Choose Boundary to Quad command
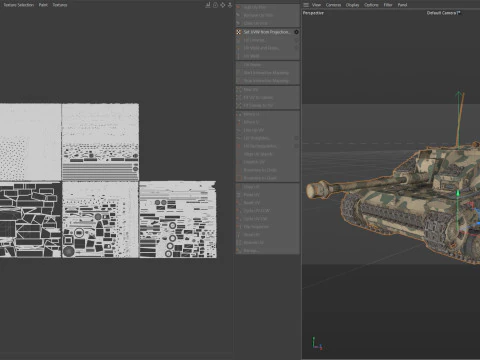Screen dimensions: 480x360 [267, 178]
